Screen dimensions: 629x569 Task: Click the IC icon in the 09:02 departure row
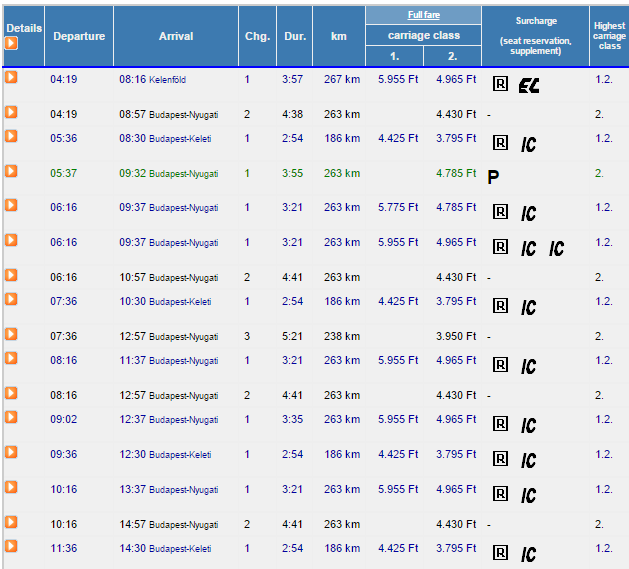(528, 425)
